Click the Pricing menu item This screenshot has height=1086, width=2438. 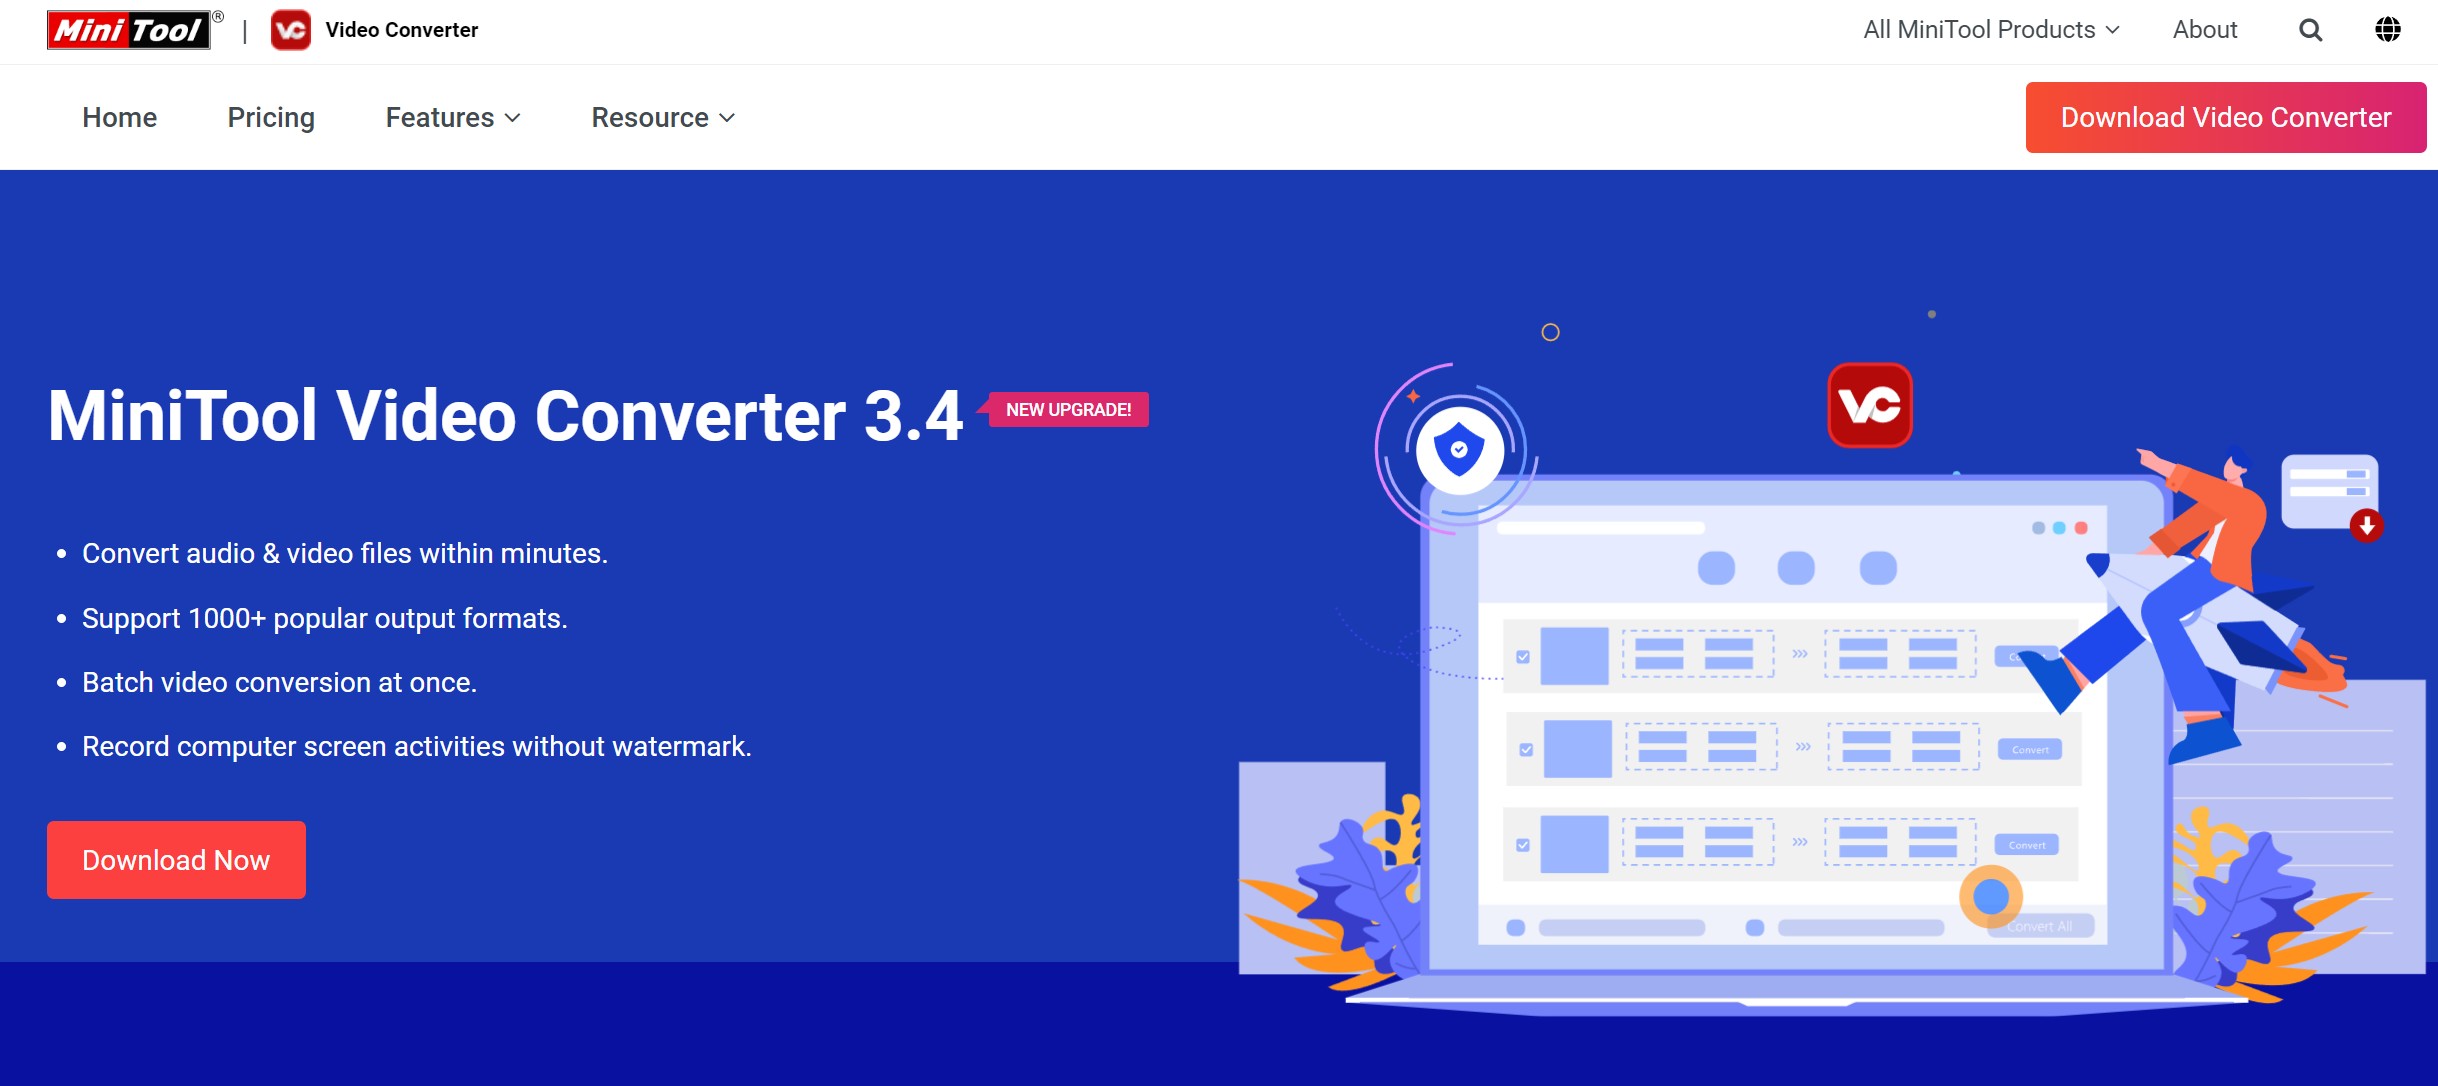(272, 117)
